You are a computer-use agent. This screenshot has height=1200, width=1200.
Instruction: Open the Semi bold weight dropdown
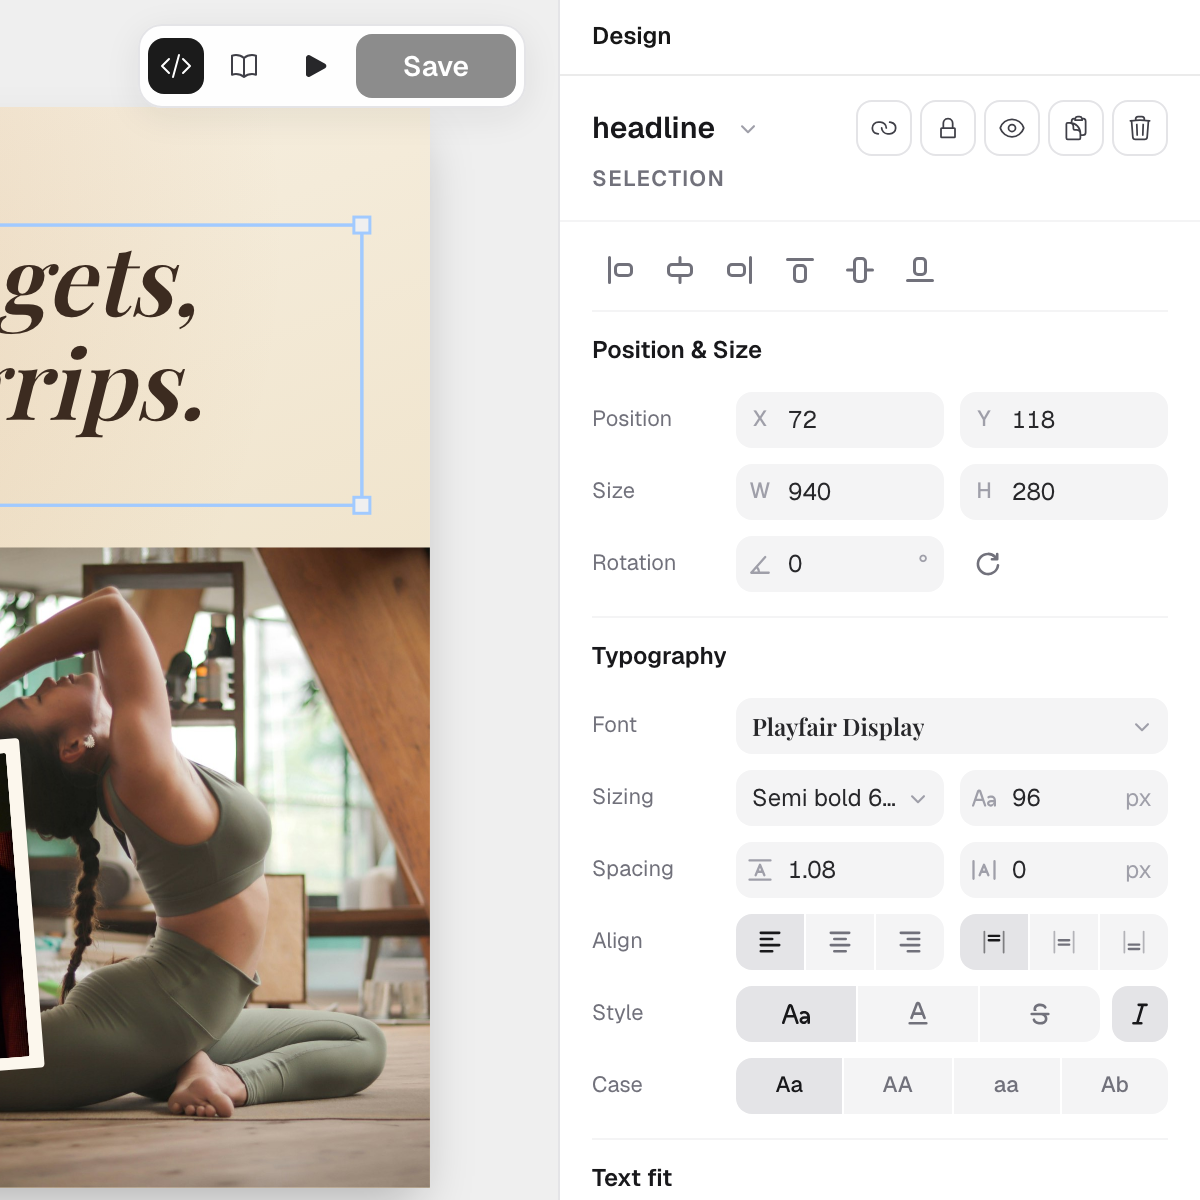point(840,798)
